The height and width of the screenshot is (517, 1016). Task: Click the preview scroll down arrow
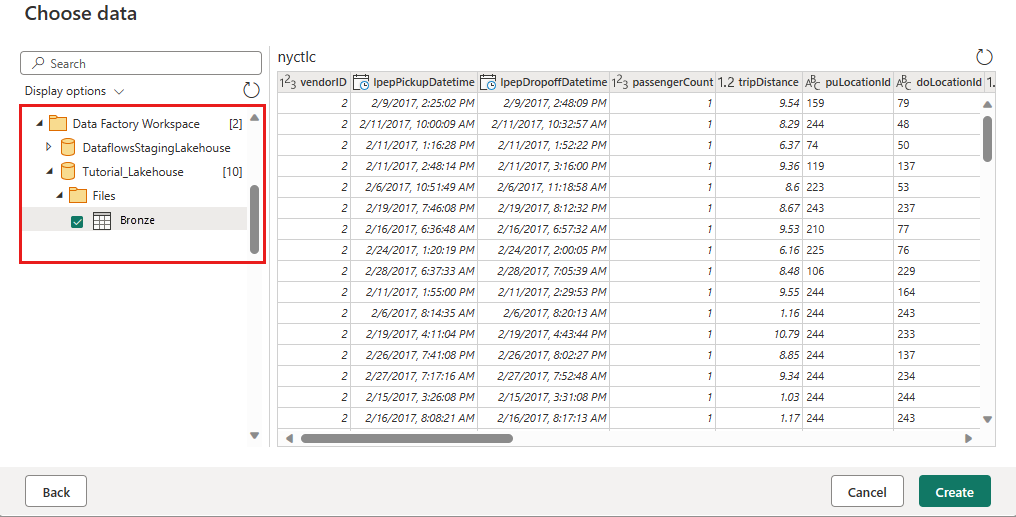987,419
